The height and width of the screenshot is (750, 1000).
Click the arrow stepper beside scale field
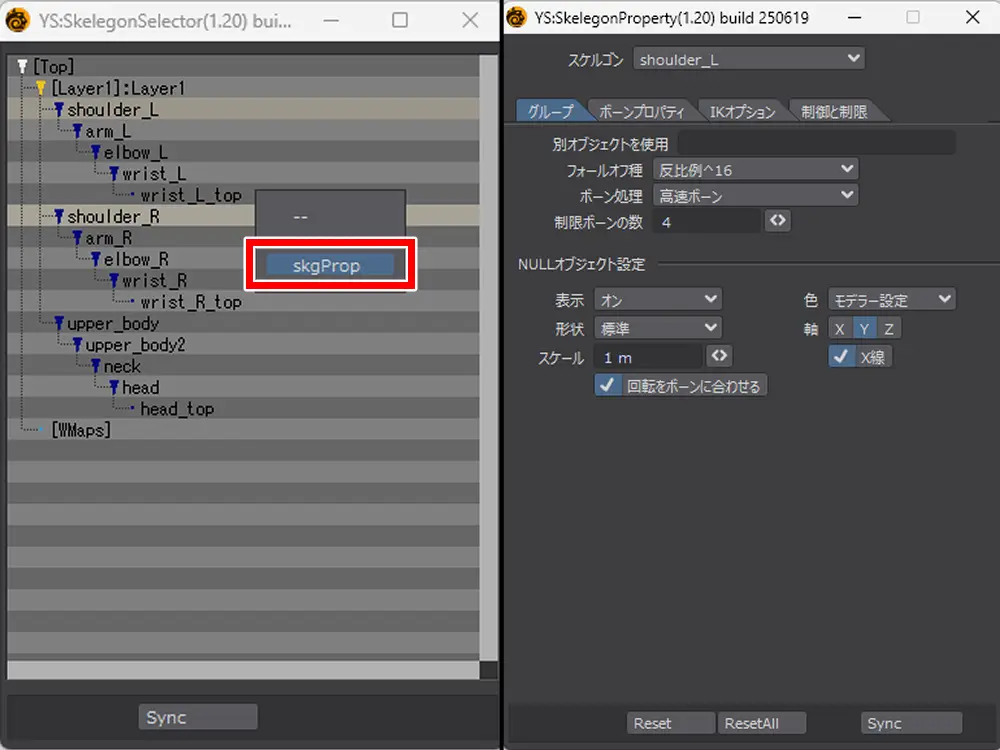718,357
